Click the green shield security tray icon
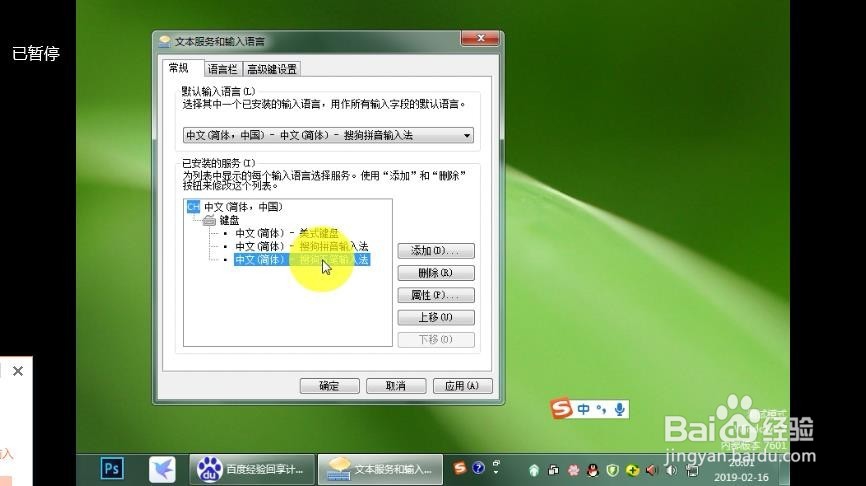The width and height of the screenshot is (866, 486). tap(612, 470)
